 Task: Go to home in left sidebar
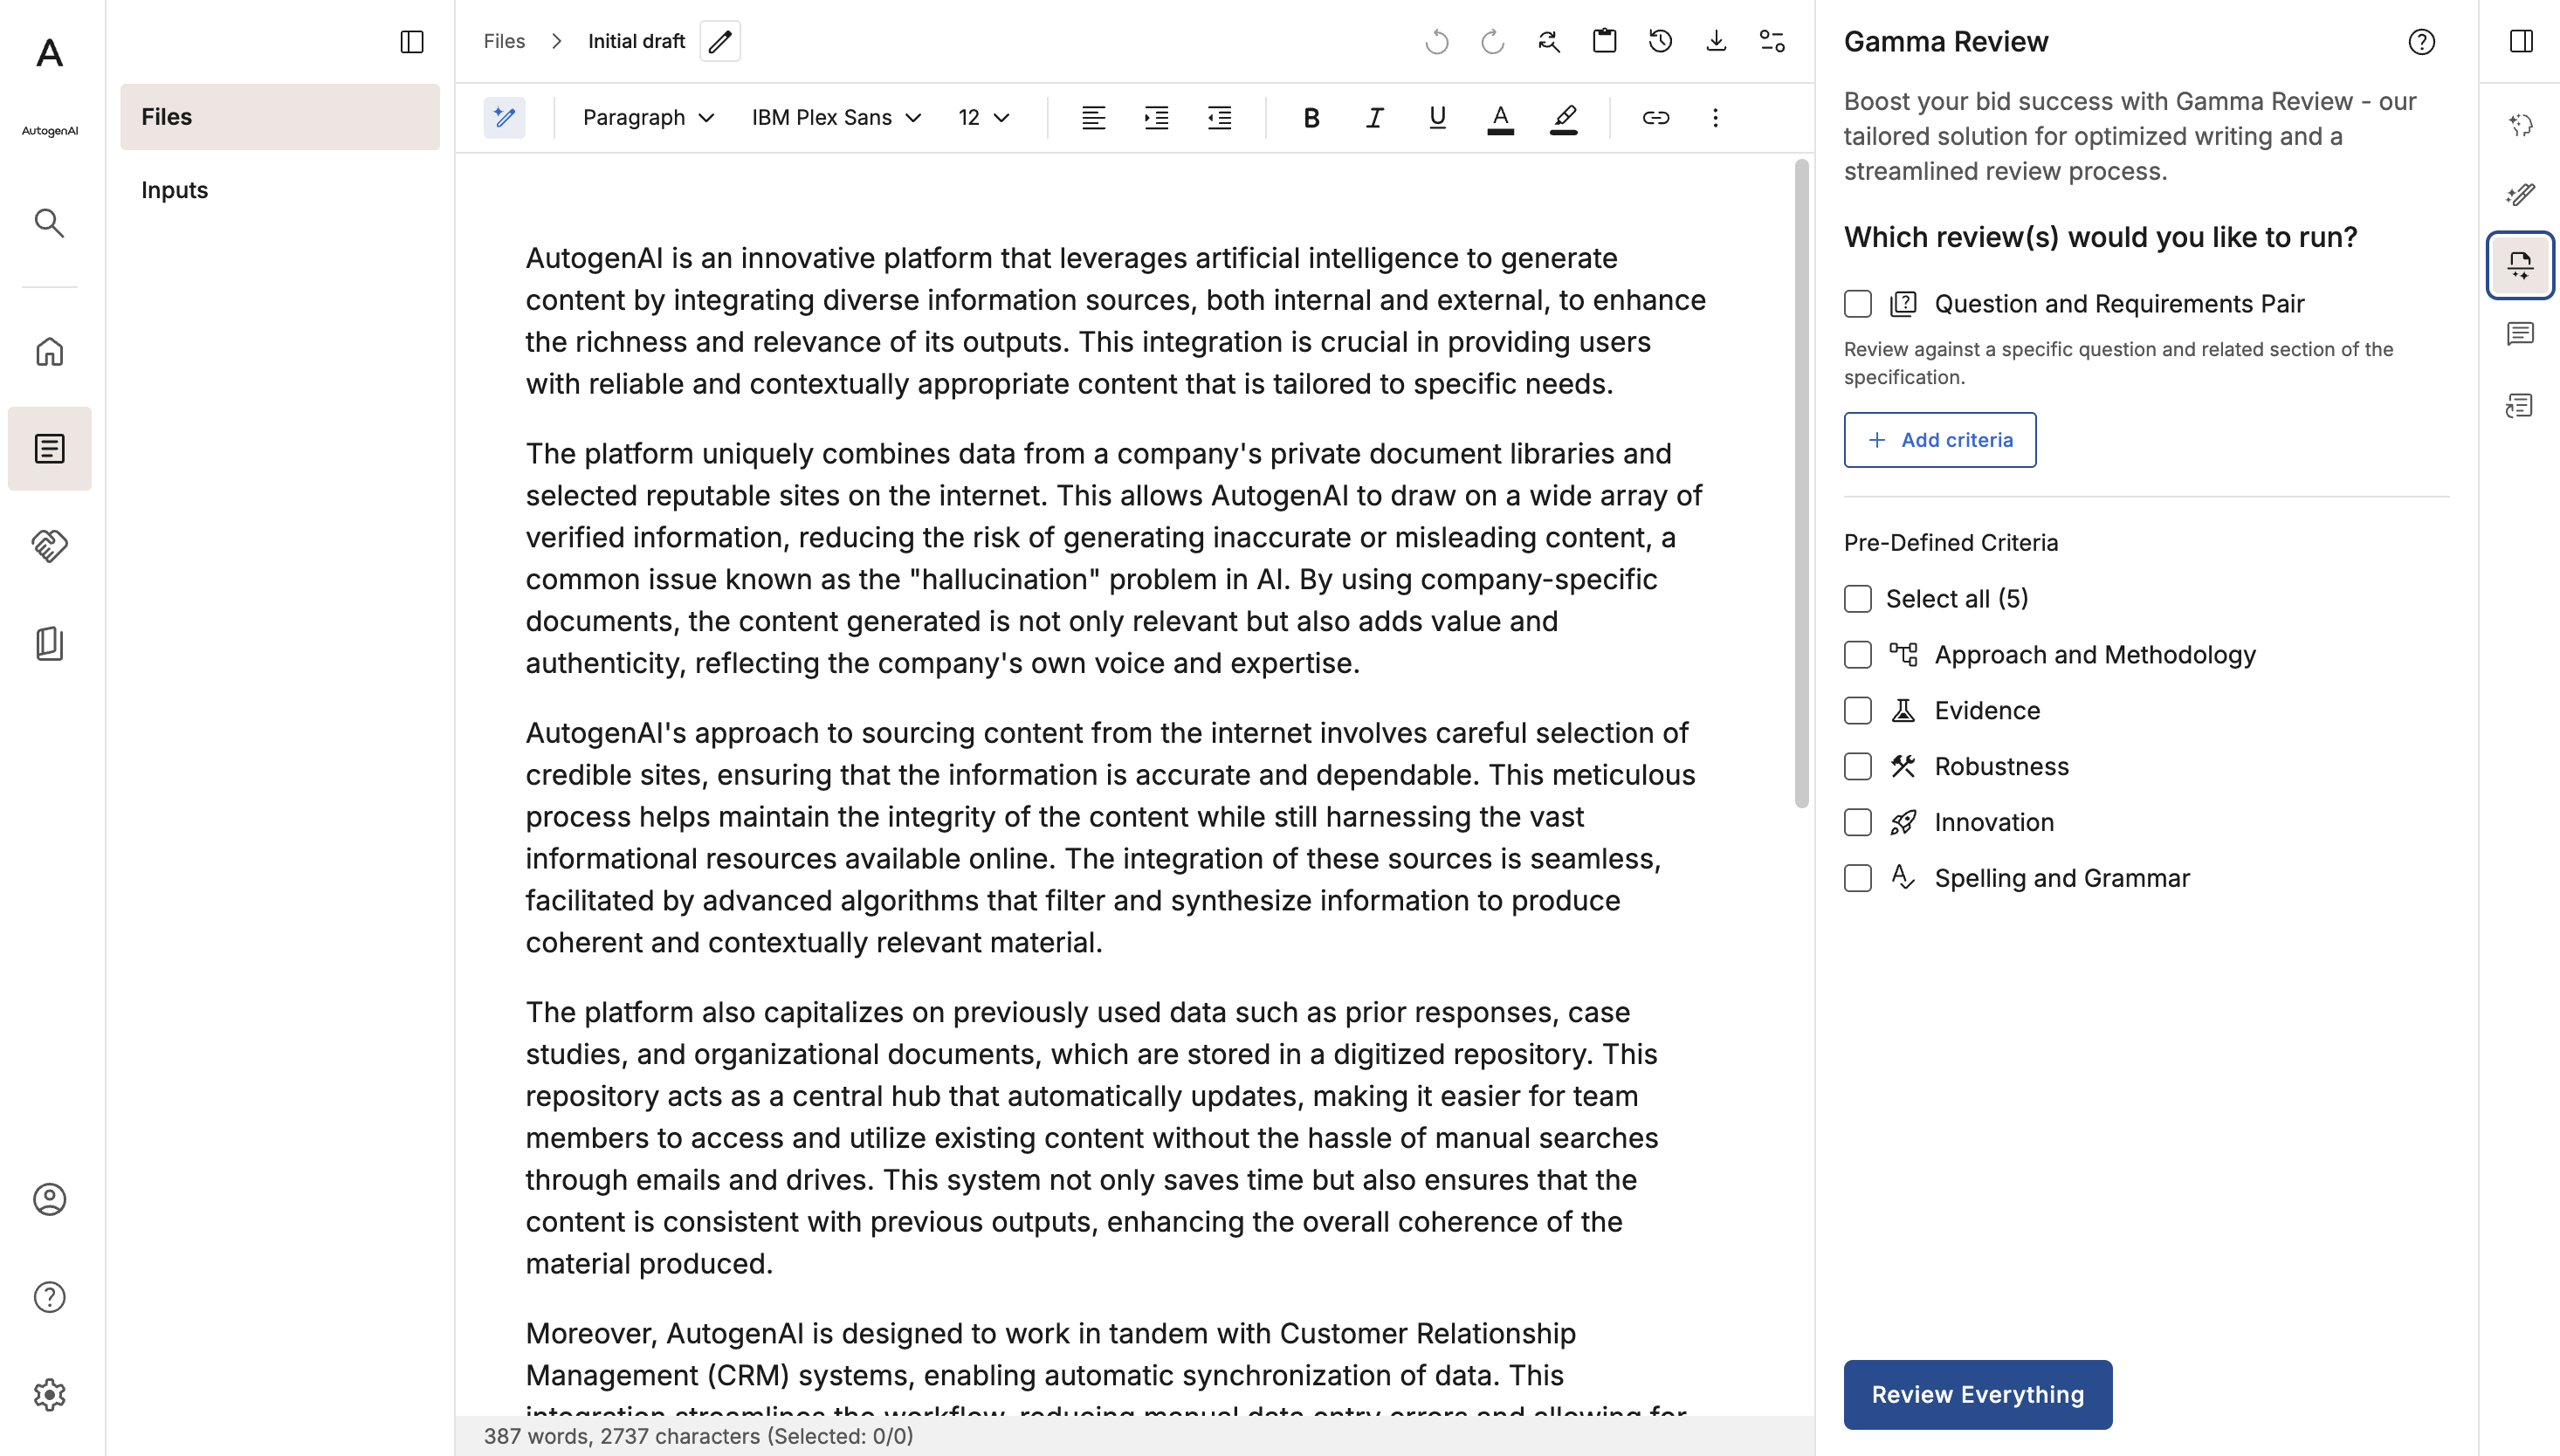click(x=49, y=352)
